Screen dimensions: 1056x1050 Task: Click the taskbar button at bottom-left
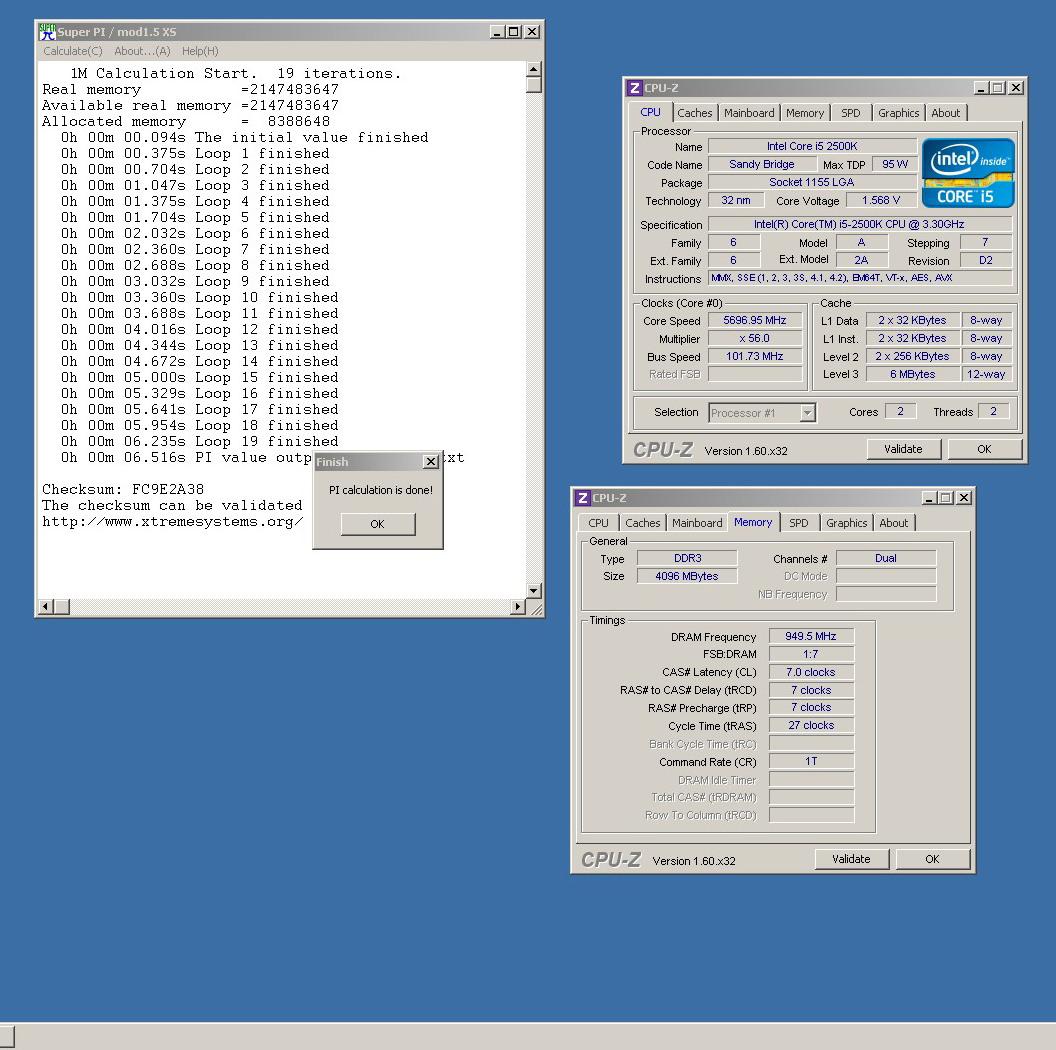pos(7,1037)
